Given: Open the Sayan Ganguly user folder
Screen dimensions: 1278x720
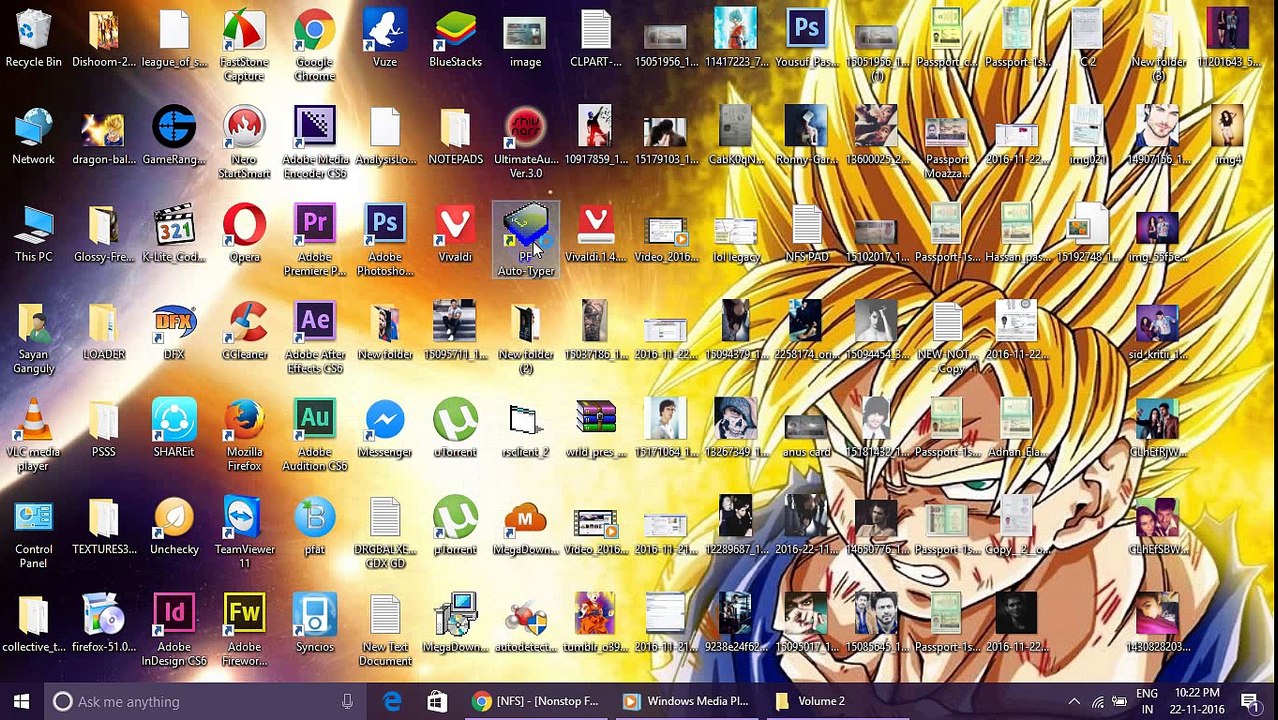Looking at the screenshot, I should [x=33, y=338].
